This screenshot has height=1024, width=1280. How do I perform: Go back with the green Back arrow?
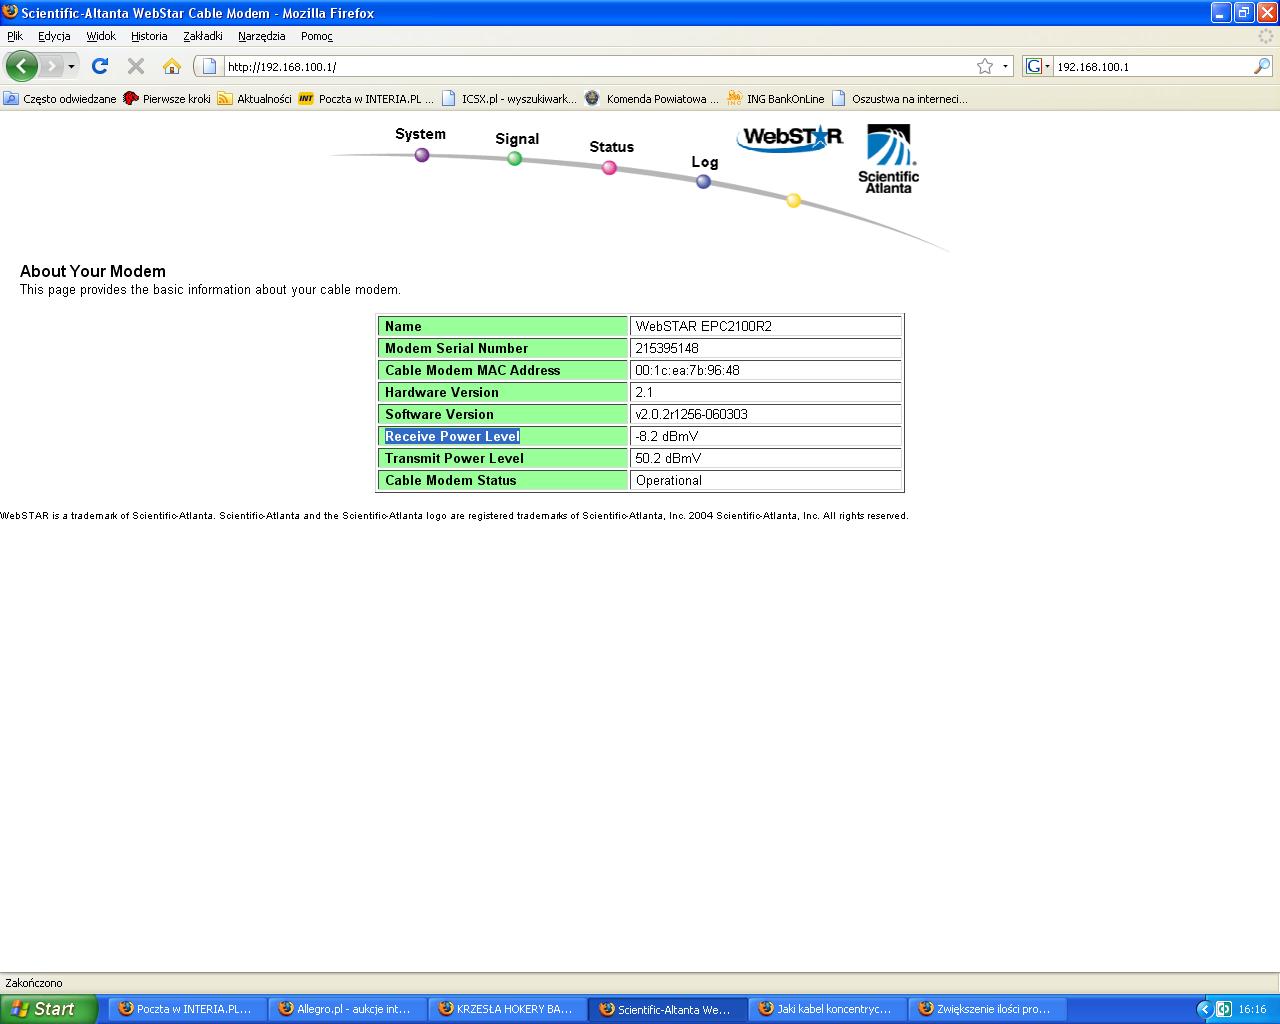22,66
